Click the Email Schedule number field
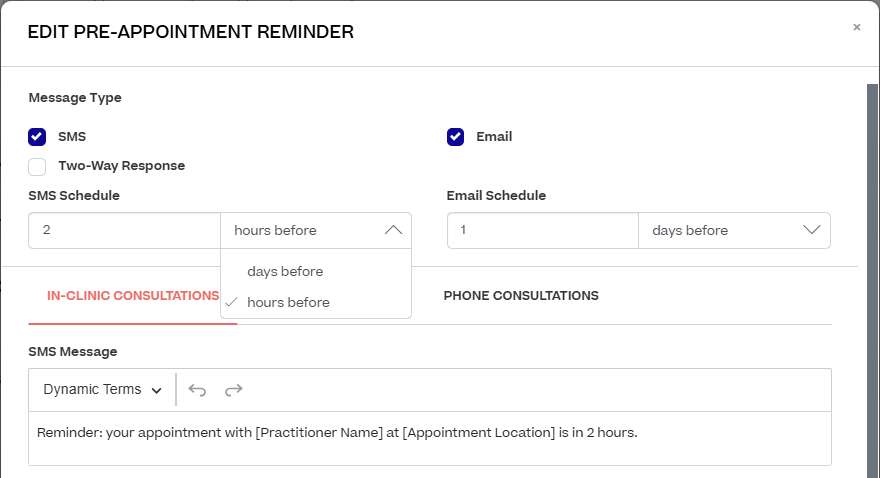880x478 pixels. click(542, 230)
